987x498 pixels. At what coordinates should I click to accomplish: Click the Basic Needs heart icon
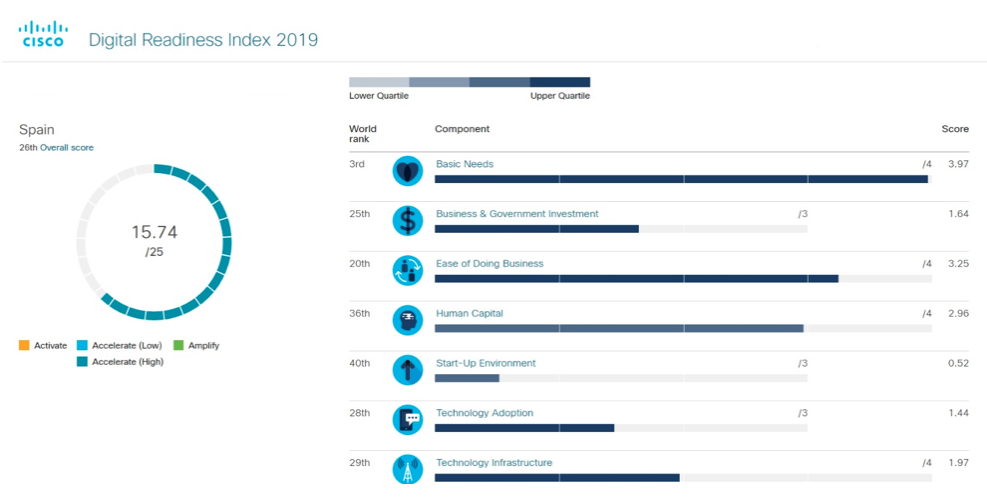pos(408,171)
